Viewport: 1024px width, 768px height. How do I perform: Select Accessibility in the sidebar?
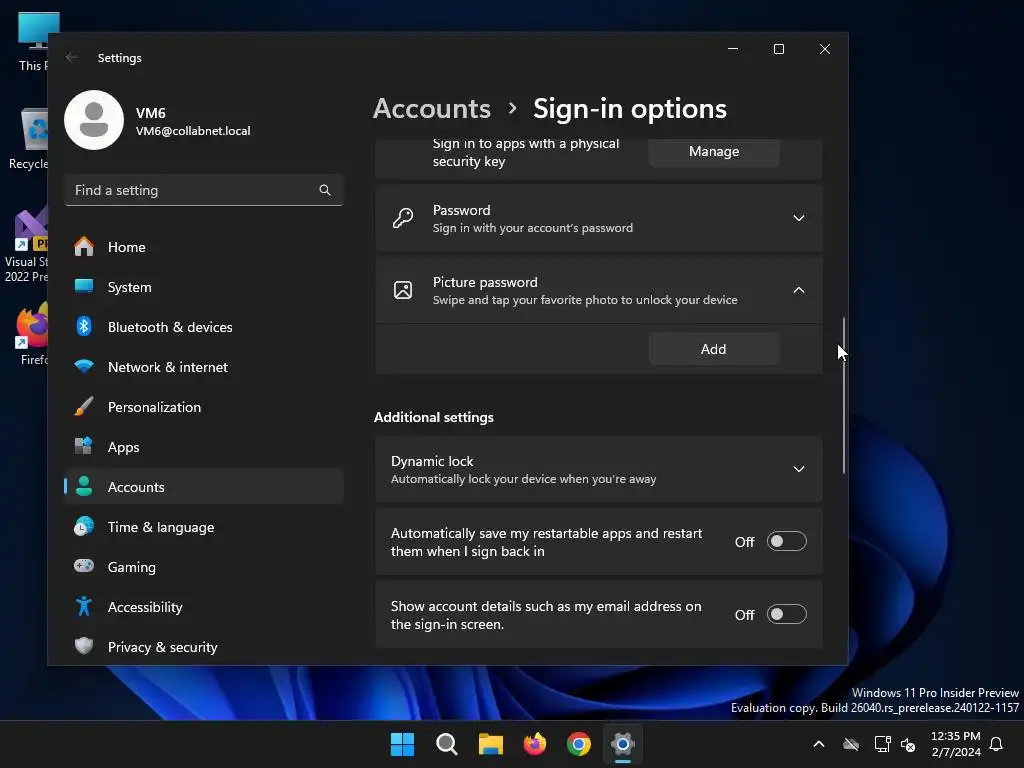point(204,607)
